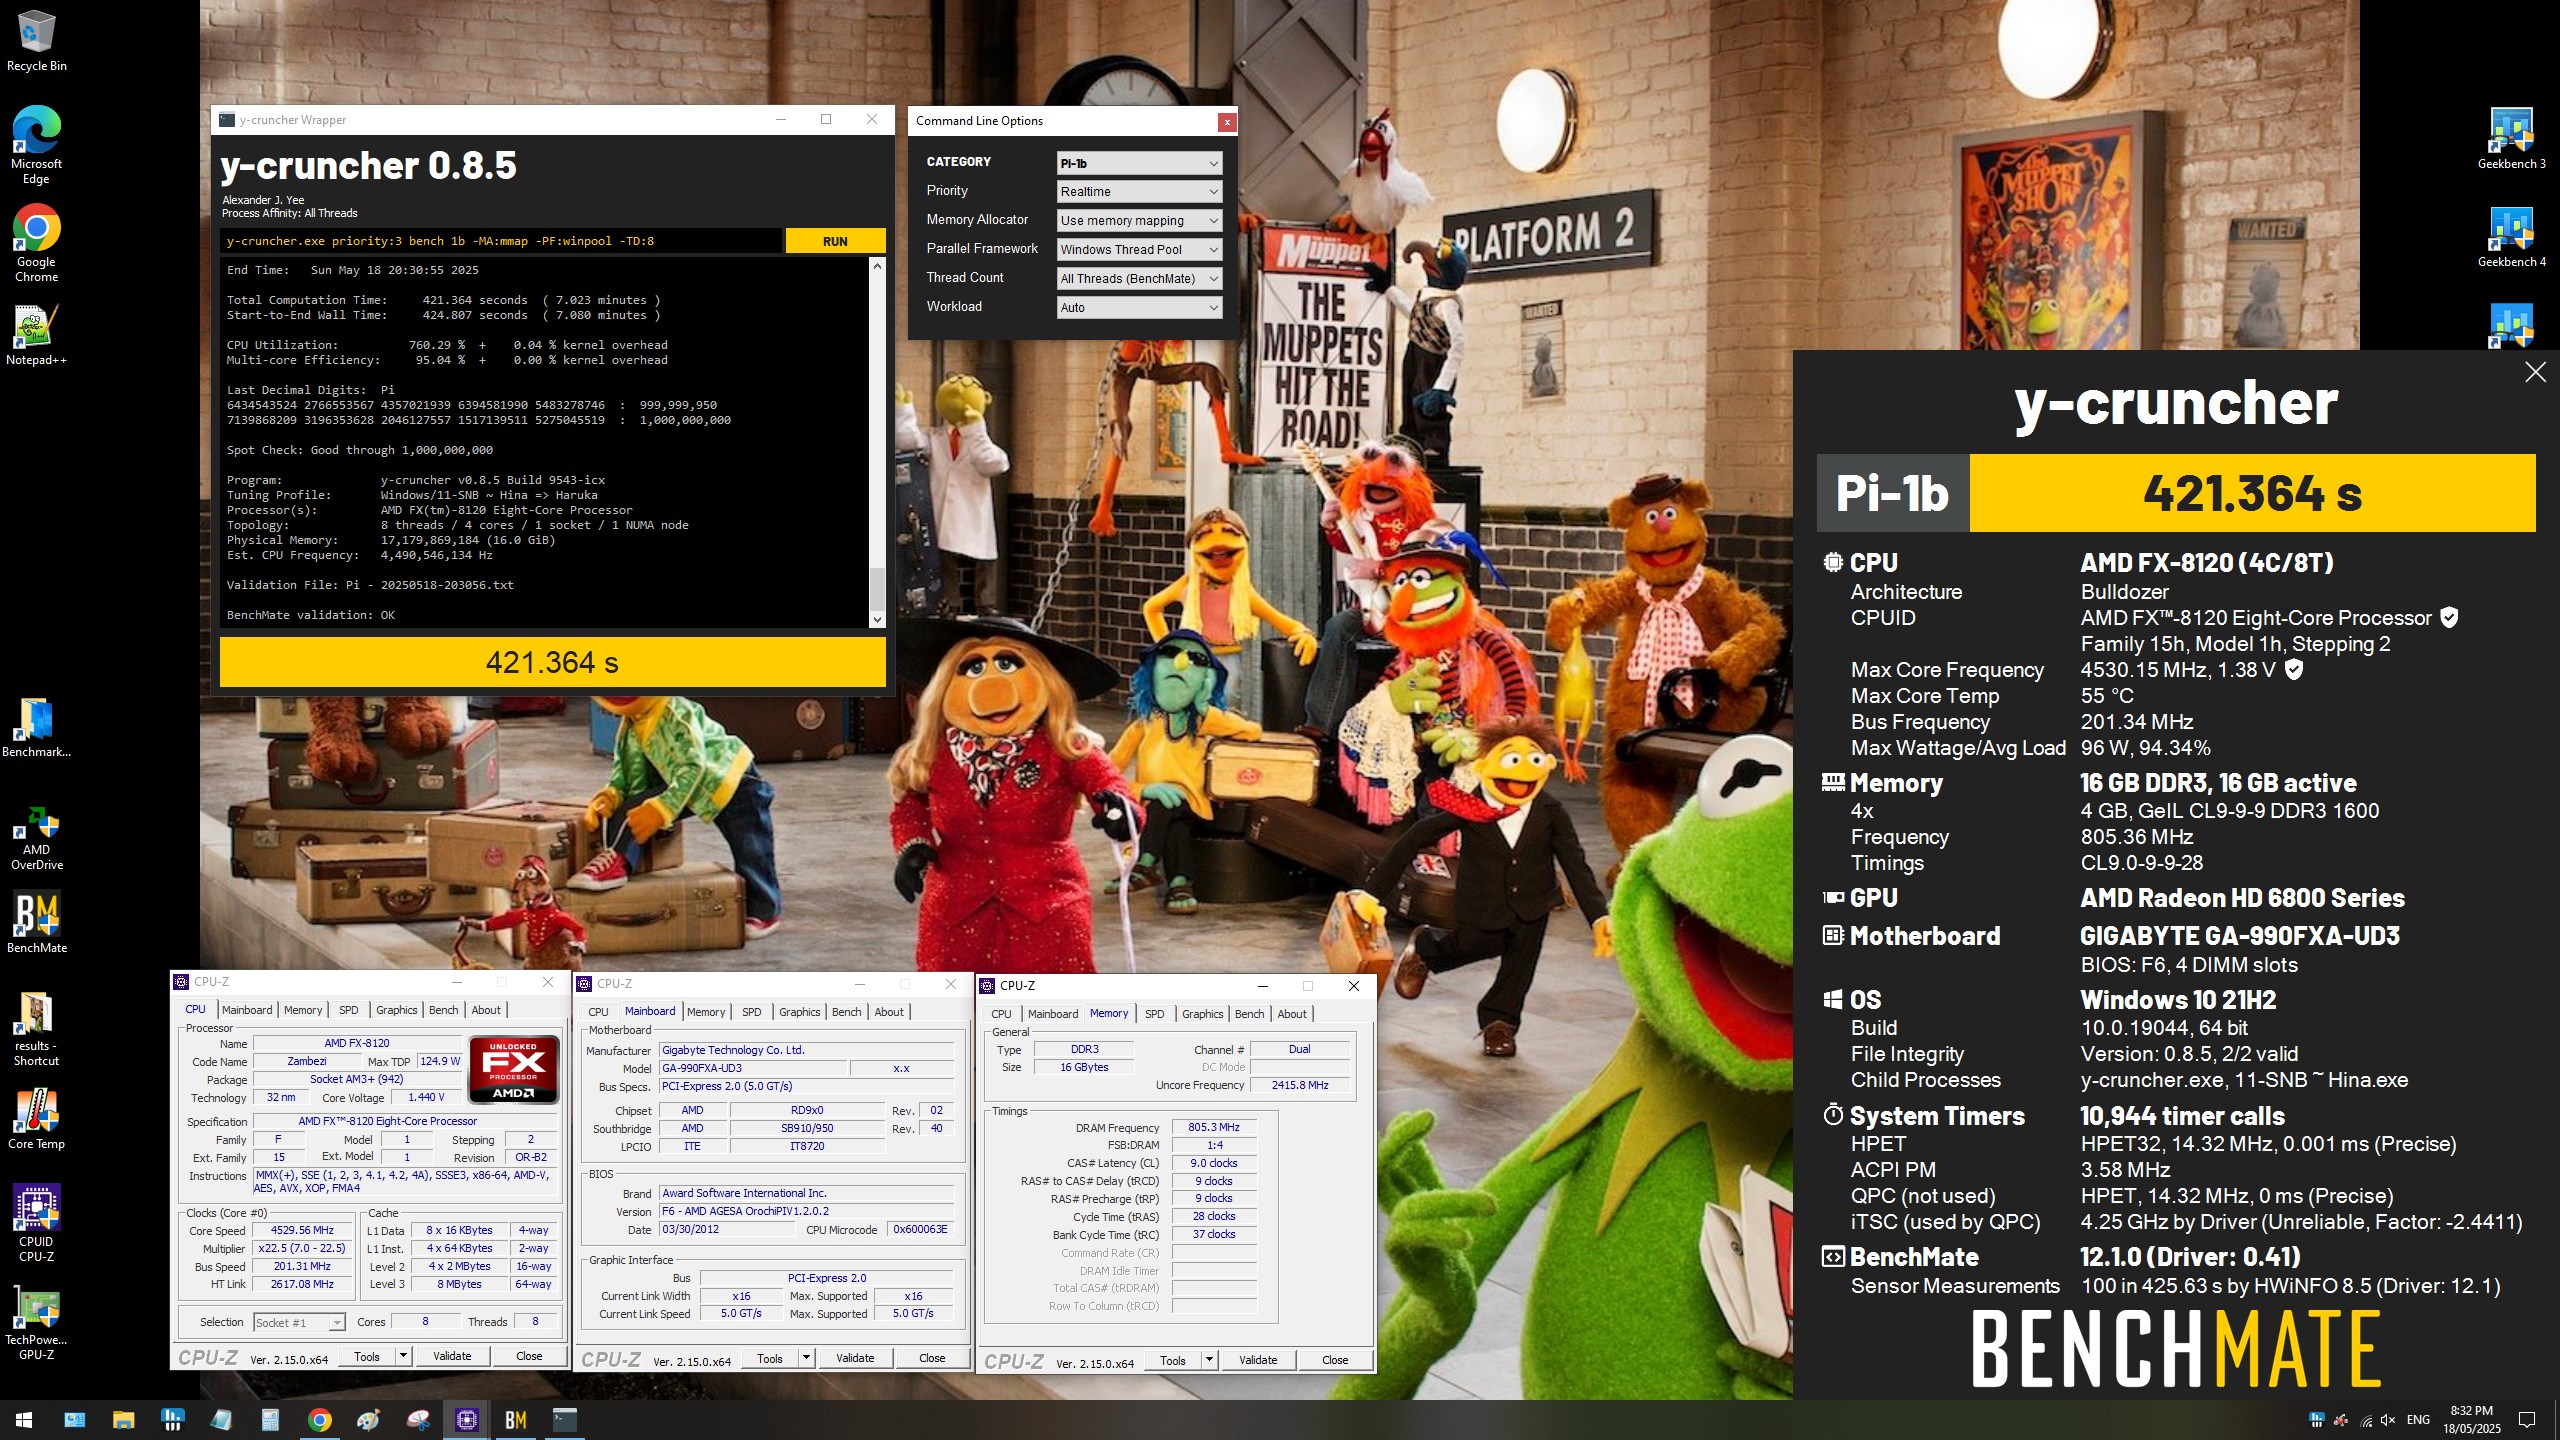The height and width of the screenshot is (1440, 2560).
Task: Click the y-cruncher output scrollbar down arrow
Action: point(877,620)
